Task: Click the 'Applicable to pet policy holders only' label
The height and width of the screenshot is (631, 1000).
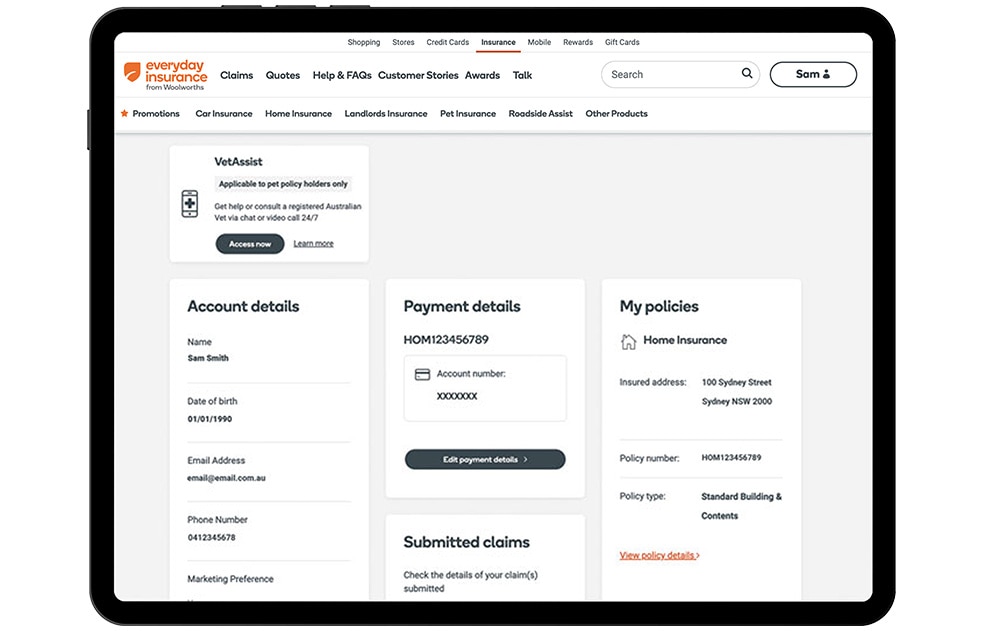Action: pyautogui.click(x=283, y=184)
